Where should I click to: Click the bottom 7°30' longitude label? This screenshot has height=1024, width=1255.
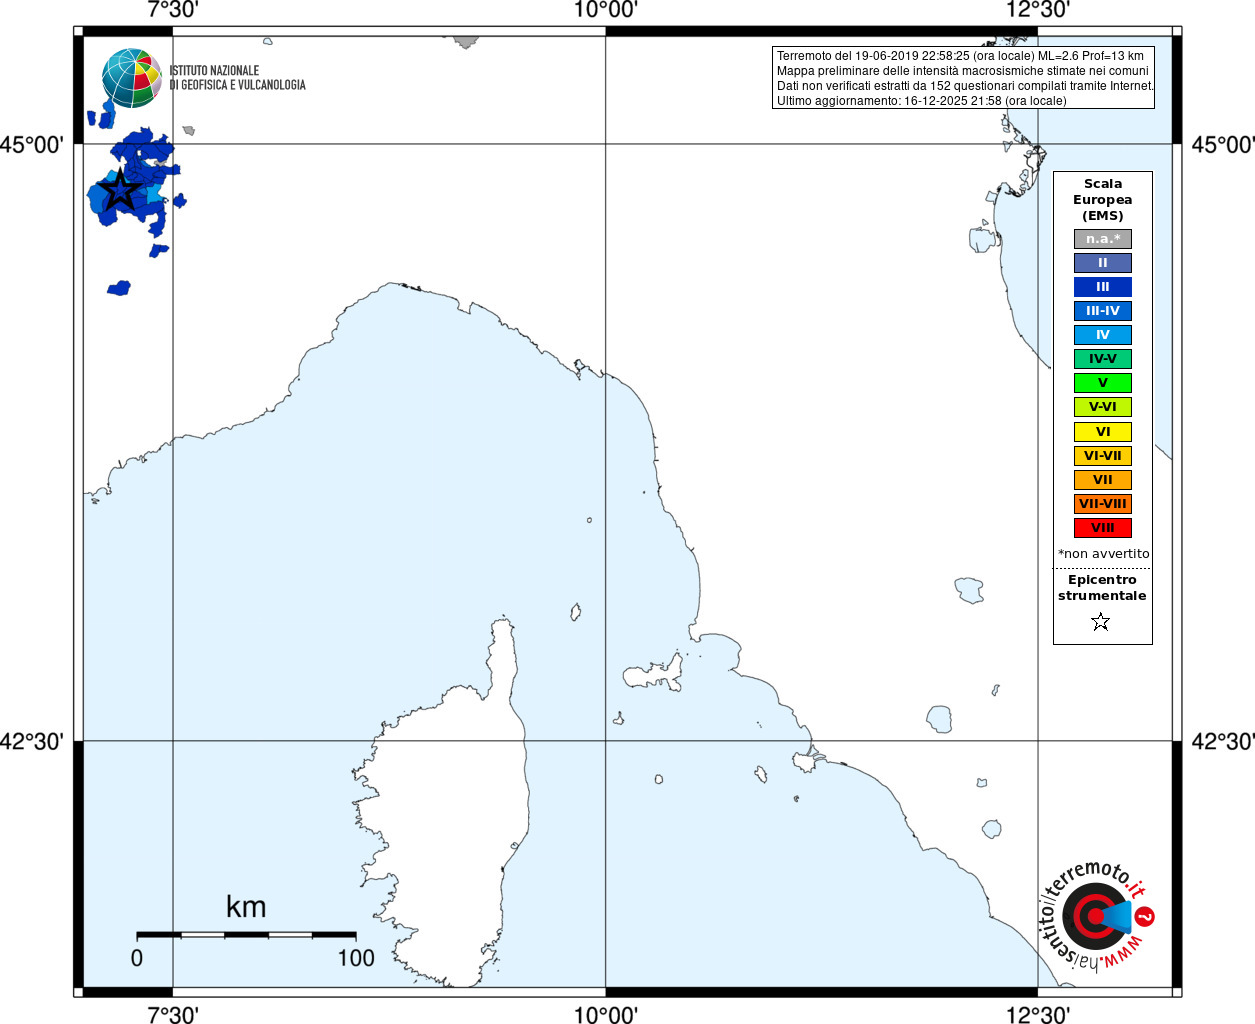coord(173,1014)
